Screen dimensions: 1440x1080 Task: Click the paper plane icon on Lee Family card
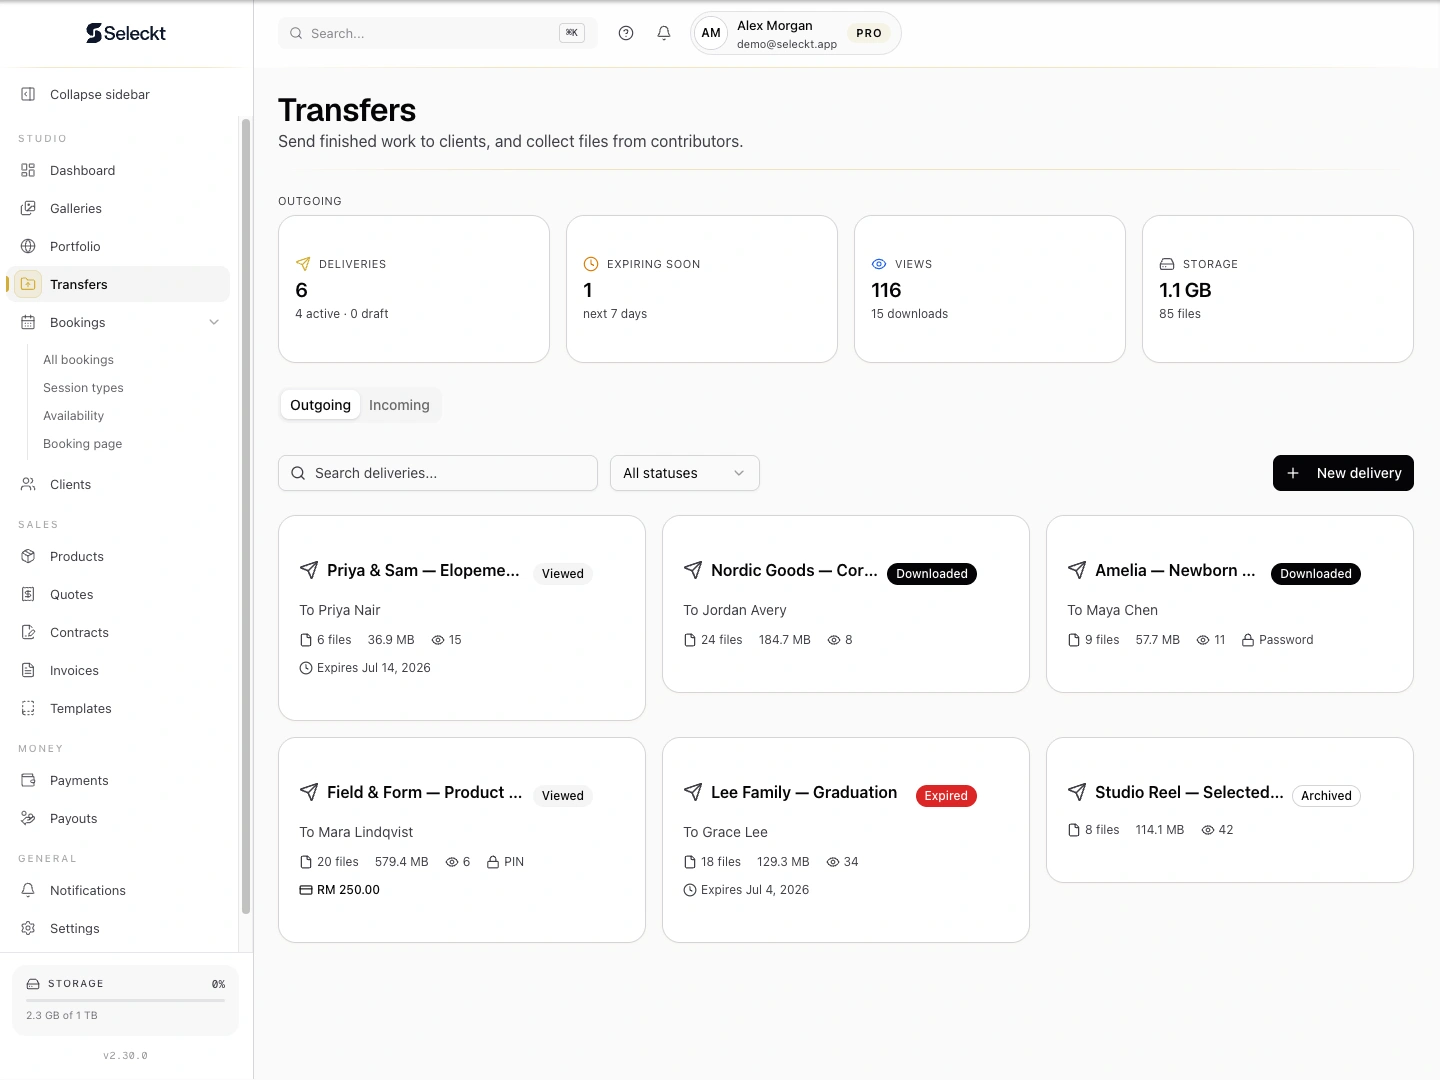pyautogui.click(x=693, y=792)
